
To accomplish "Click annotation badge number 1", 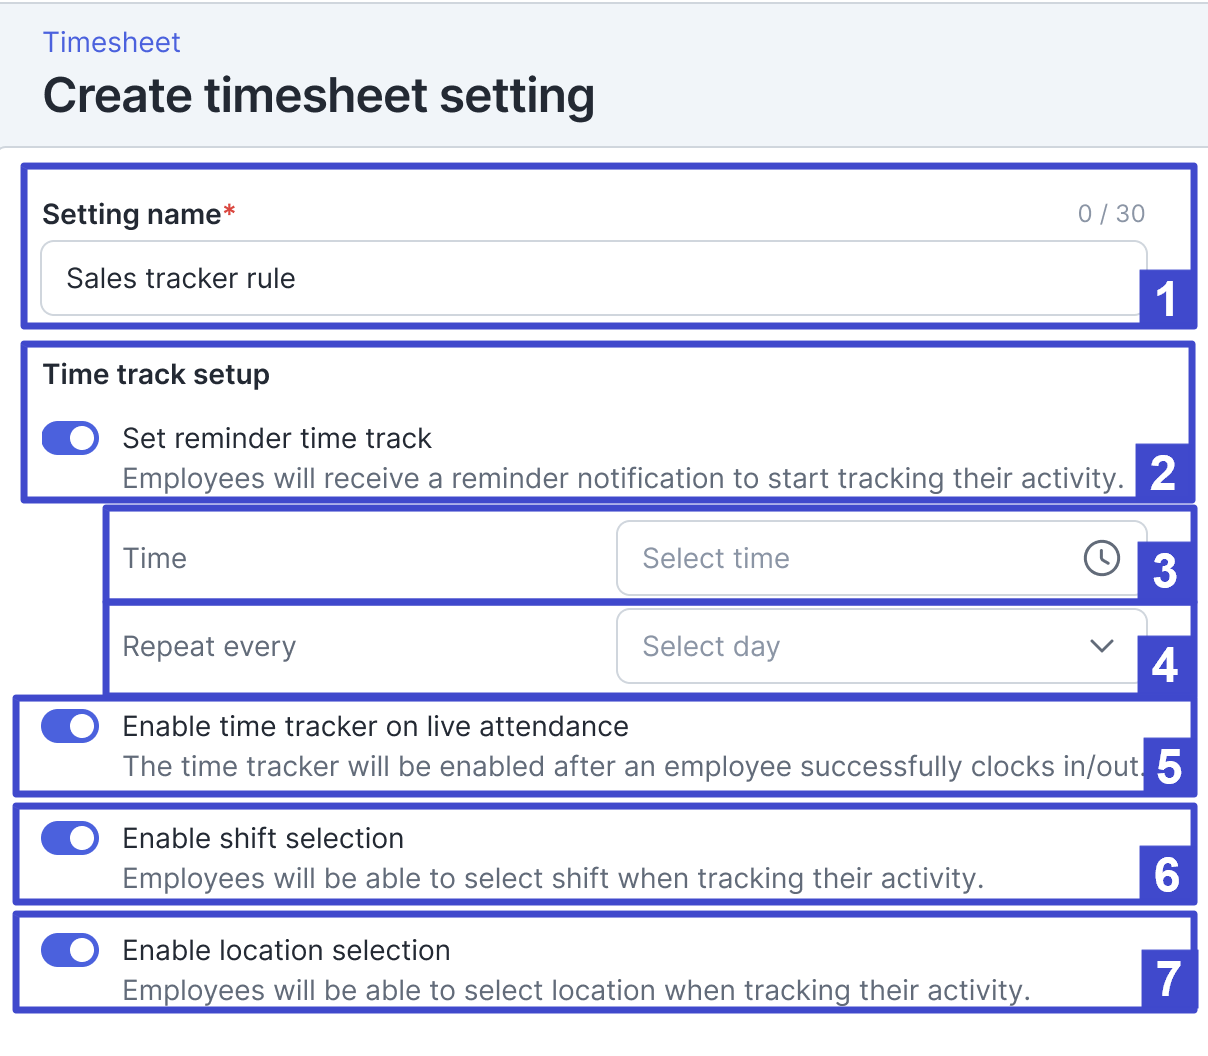I will click(x=1165, y=297).
